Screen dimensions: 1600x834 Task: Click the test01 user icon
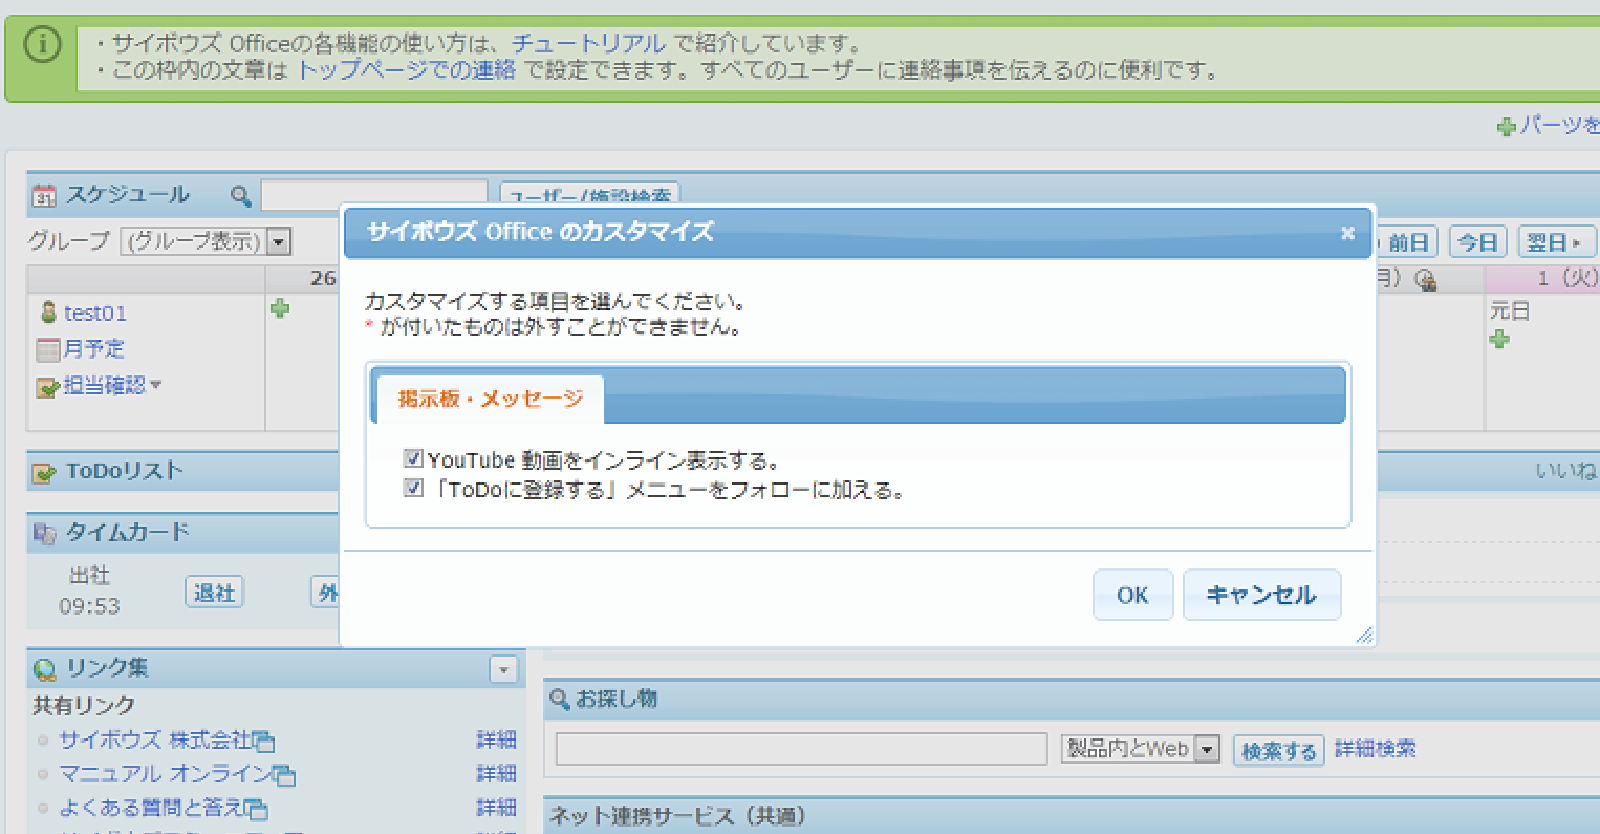click(x=48, y=312)
